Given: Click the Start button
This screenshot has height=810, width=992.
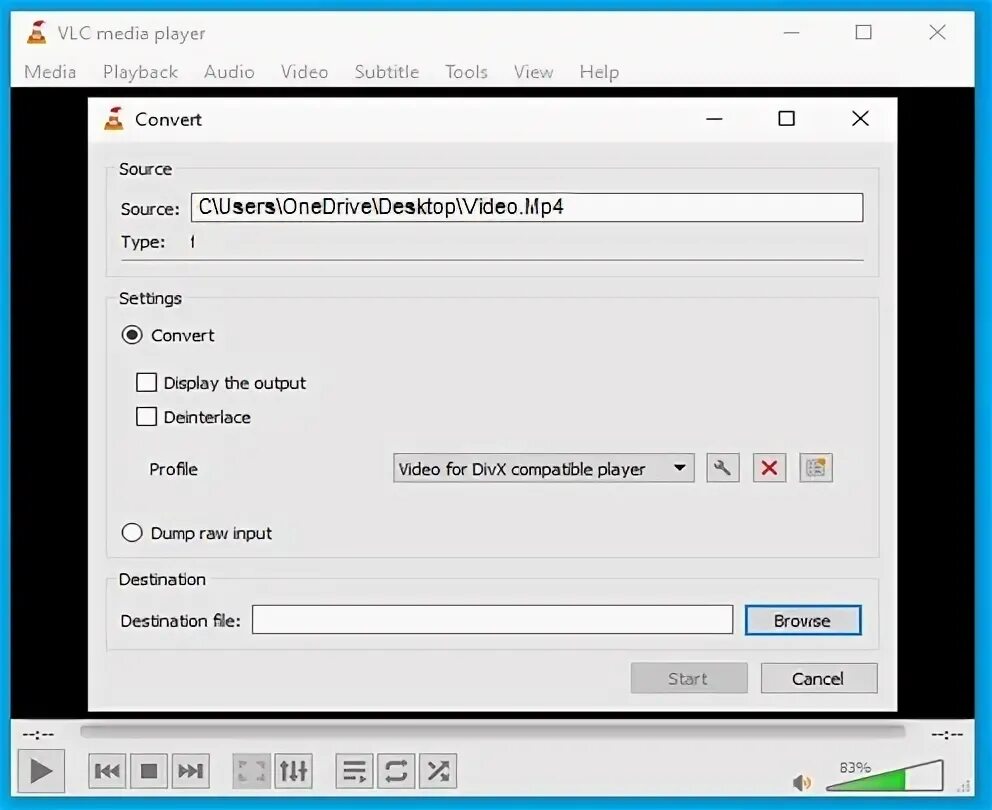Looking at the screenshot, I should pos(689,678).
